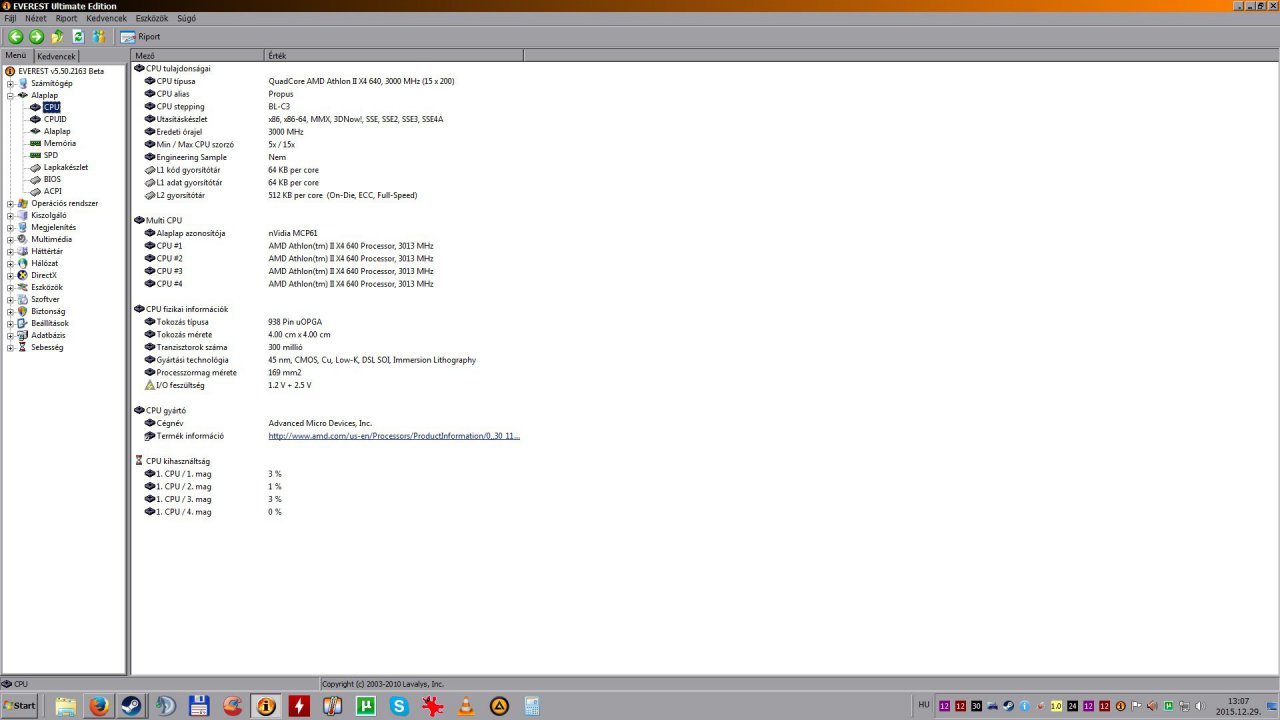The image size is (1280, 720).
Task: Switch to the Kedvencek tab in sidebar
Action: 56,57
